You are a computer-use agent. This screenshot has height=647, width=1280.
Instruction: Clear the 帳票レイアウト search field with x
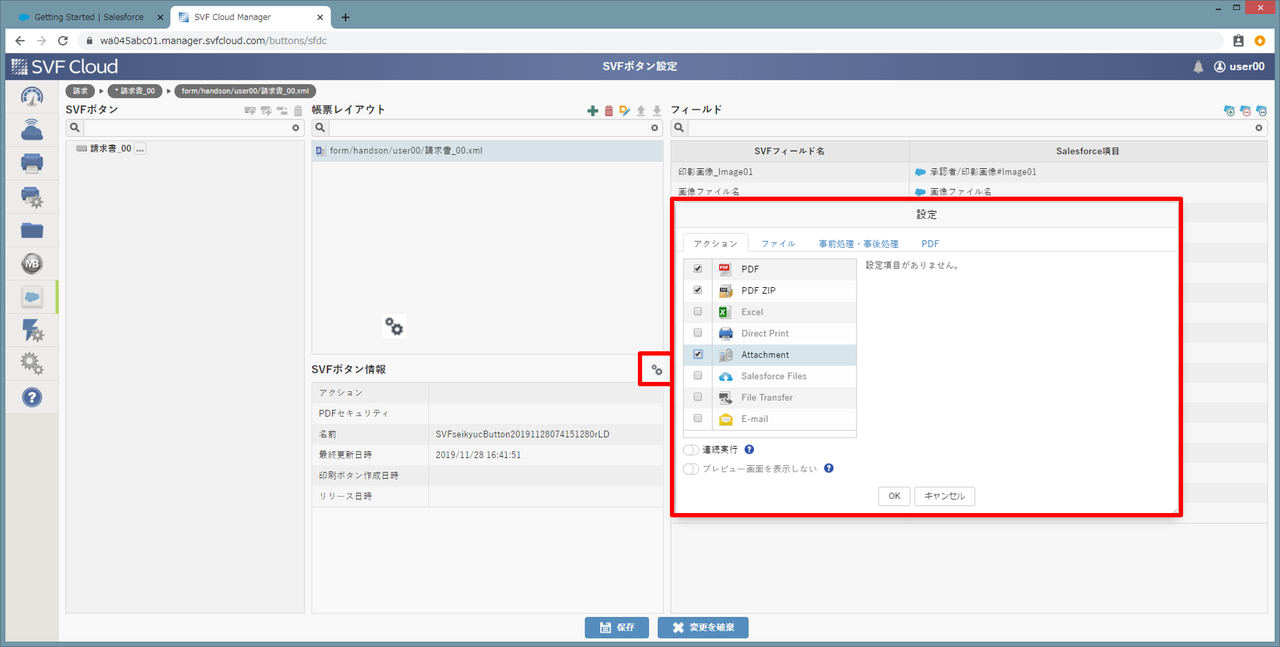(x=655, y=128)
